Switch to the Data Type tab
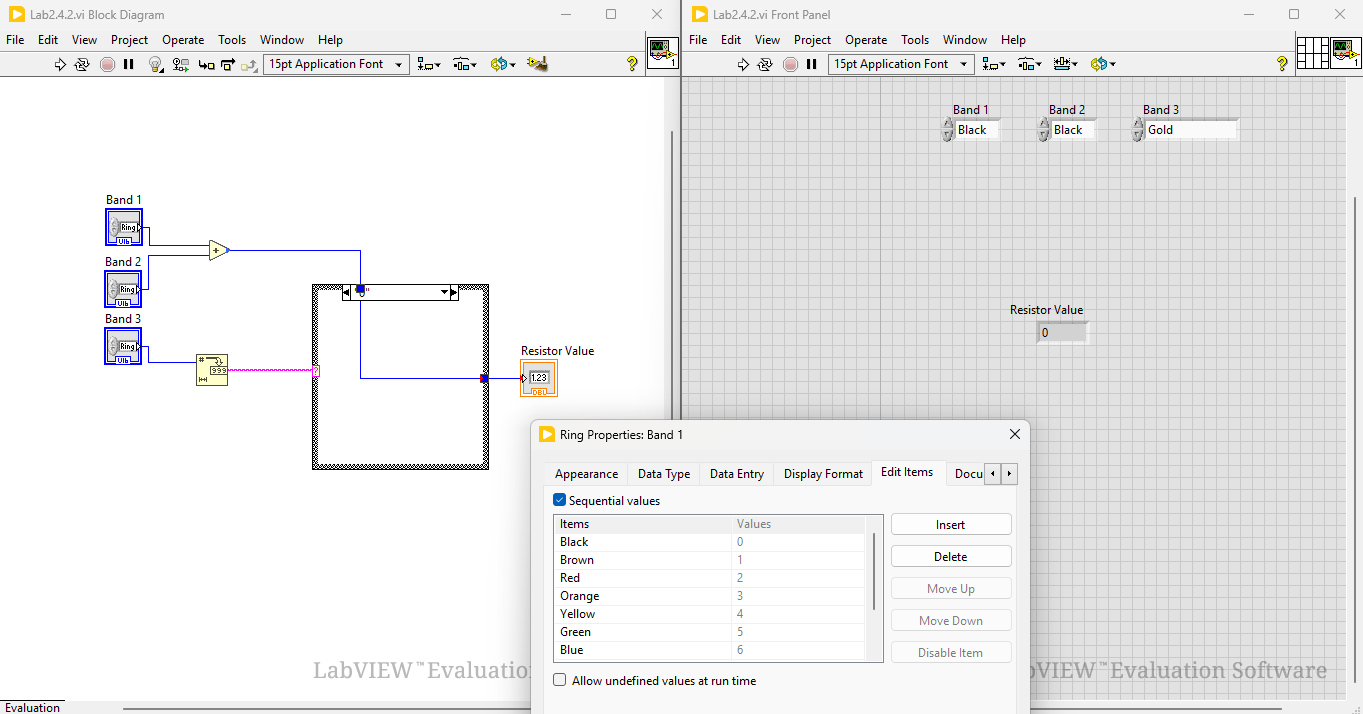 click(x=663, y=473)
